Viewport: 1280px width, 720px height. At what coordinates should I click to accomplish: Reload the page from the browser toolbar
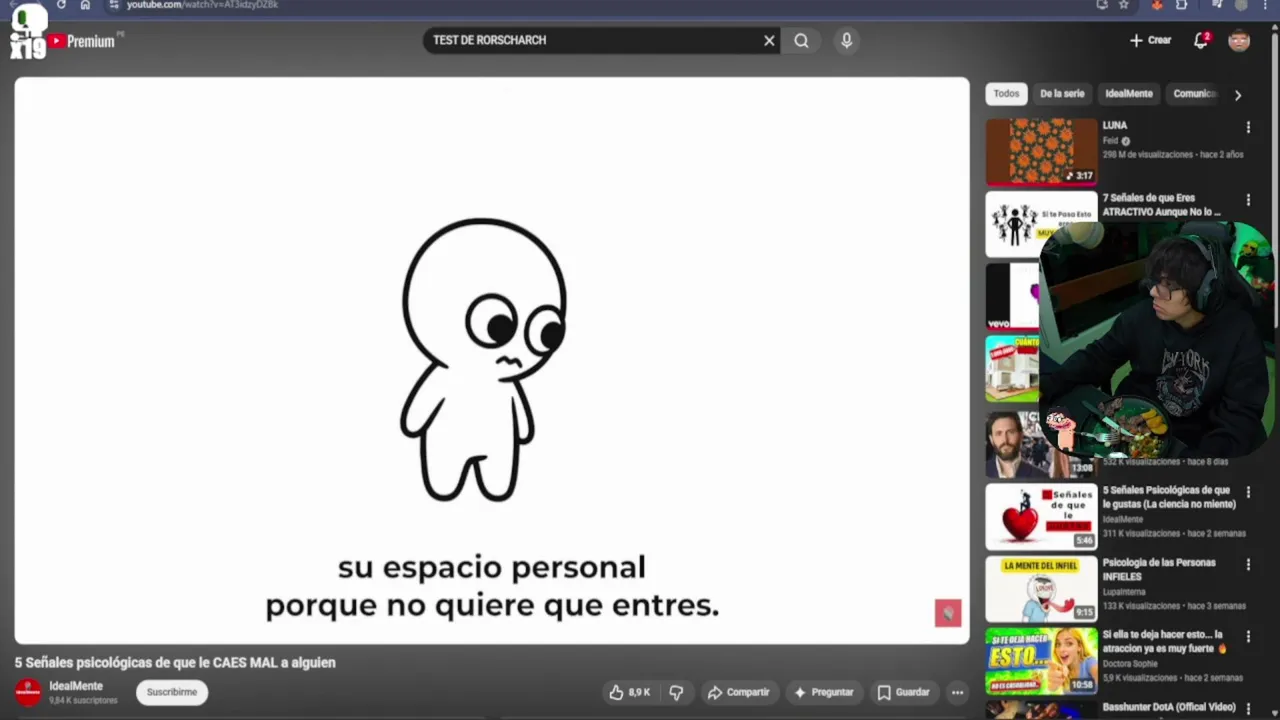point(61,5)
